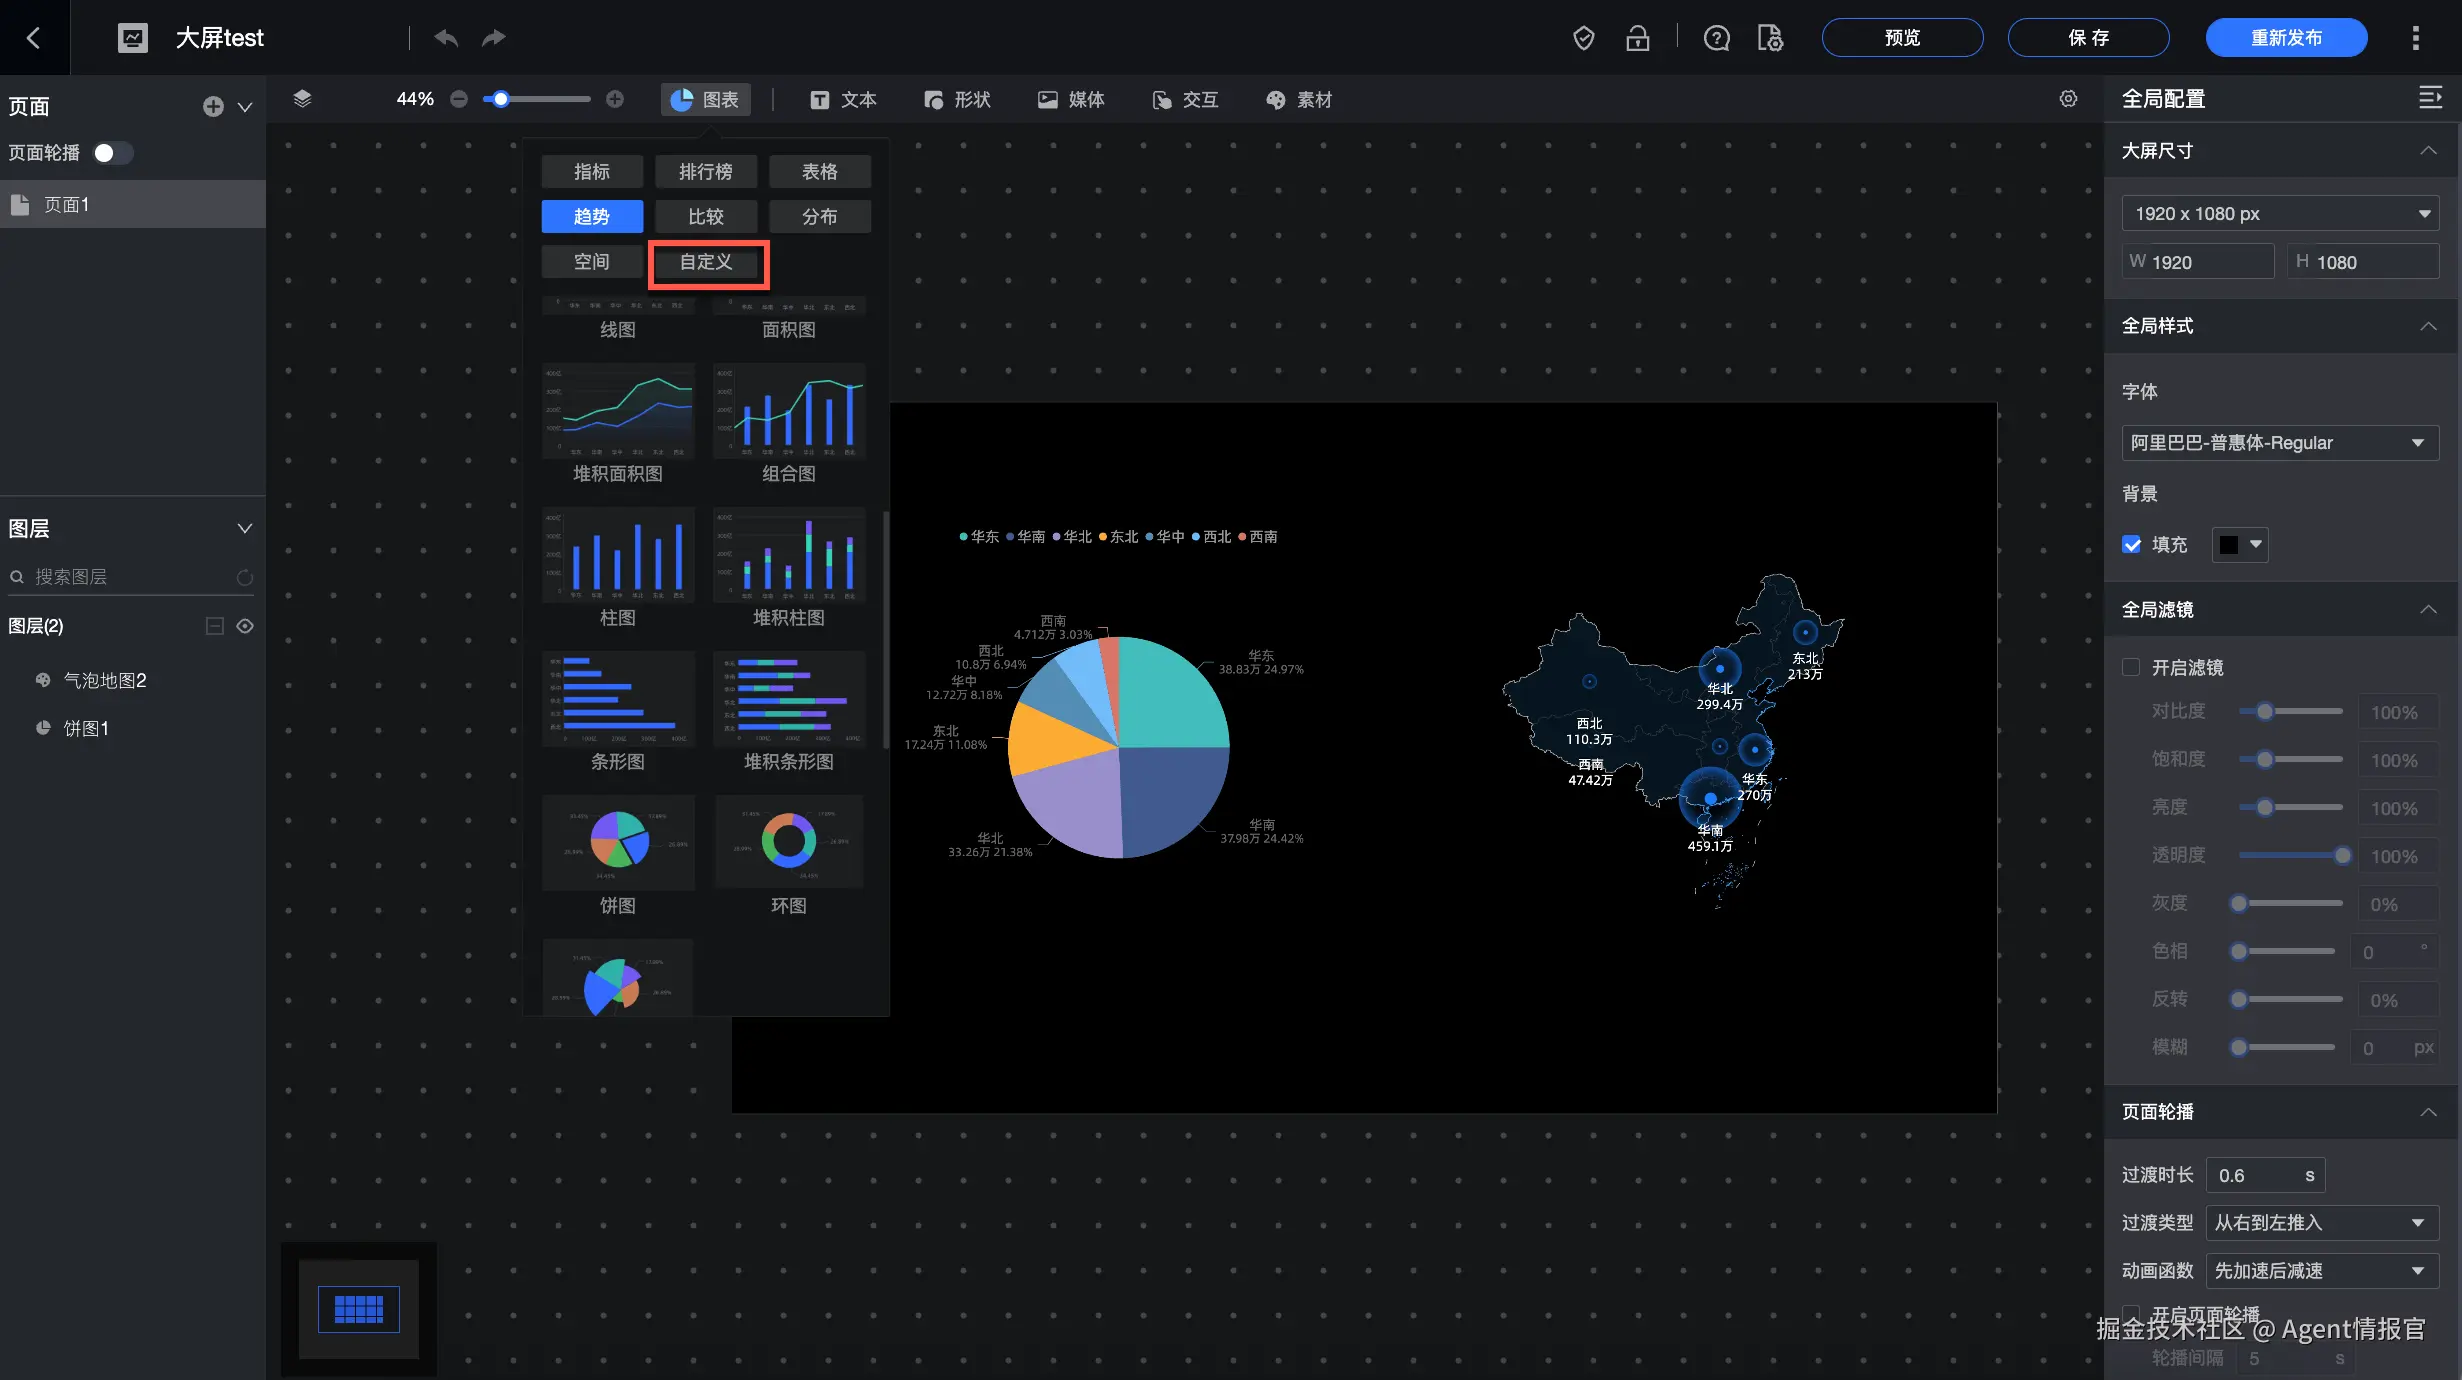2462x1380 pixels.
Task: Click the redo arrow icon
Action: point(493,38)
